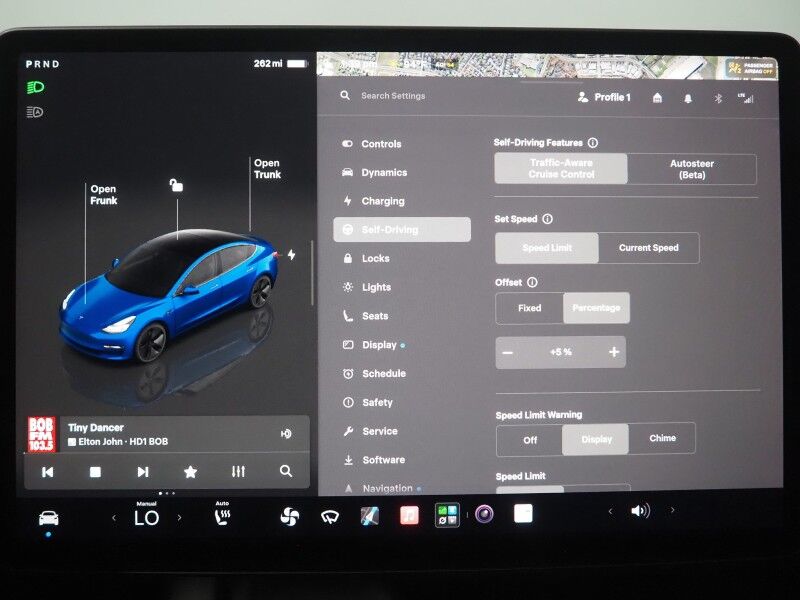
Task: Open the app launcher grid icon
Action: pos(447,514)
